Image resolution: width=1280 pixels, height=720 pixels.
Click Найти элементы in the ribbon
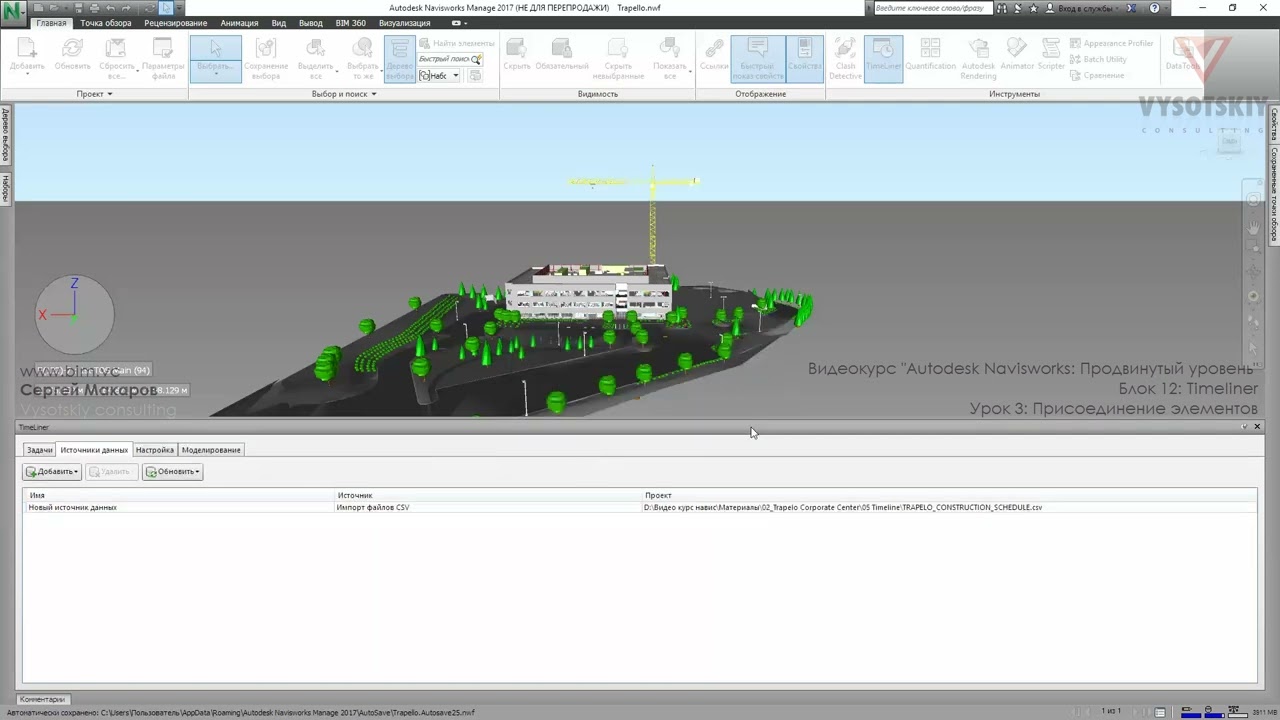click(457, 43)
